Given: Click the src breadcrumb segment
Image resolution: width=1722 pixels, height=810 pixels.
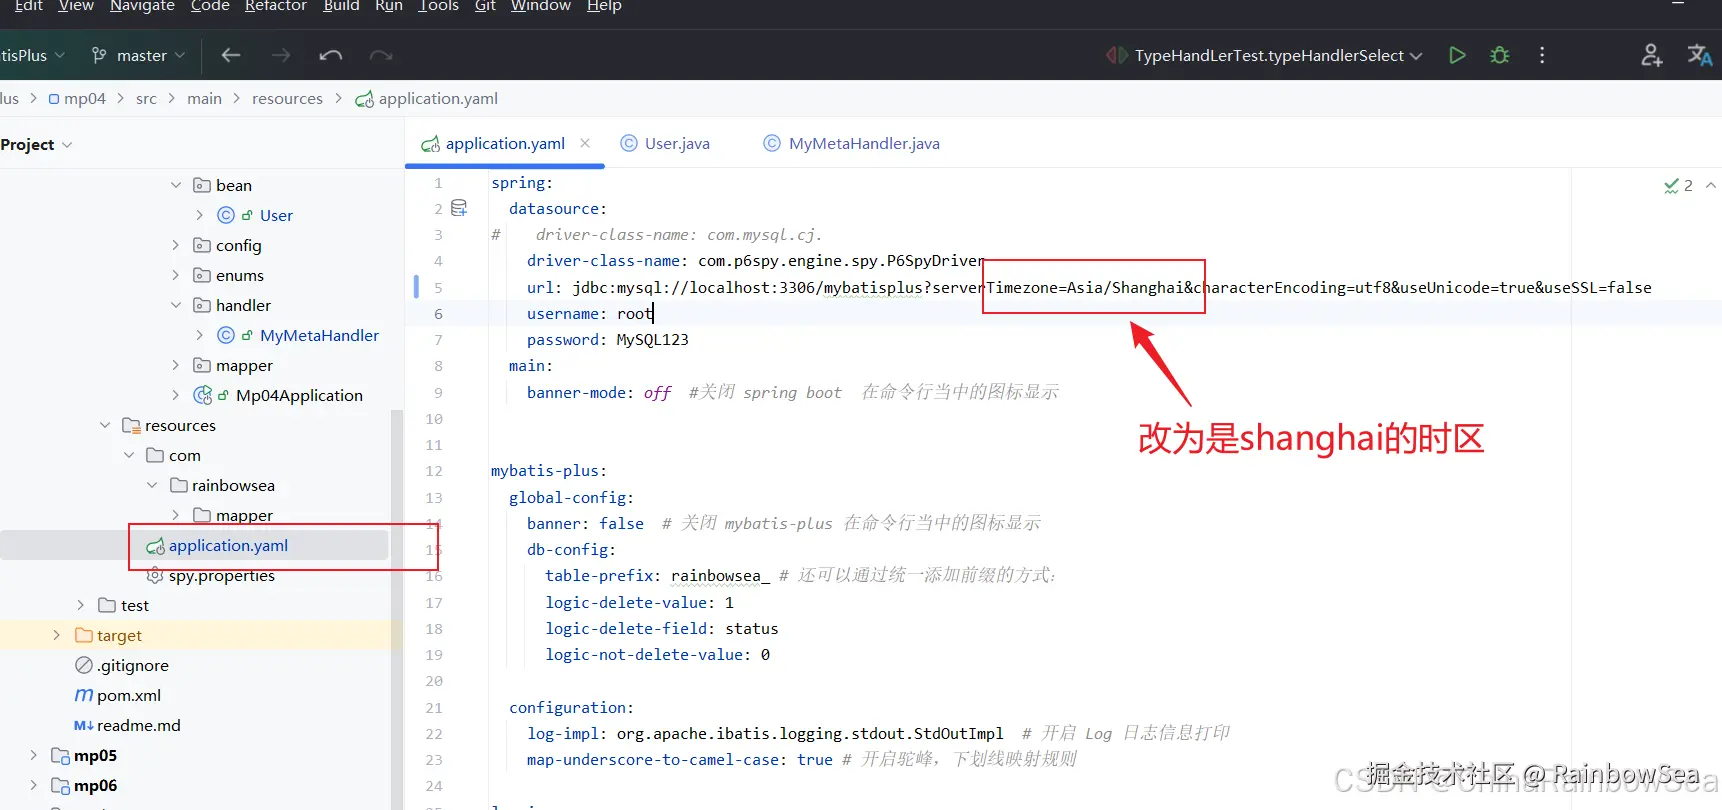Looking at the screenshot, I should tap(146, 98).
